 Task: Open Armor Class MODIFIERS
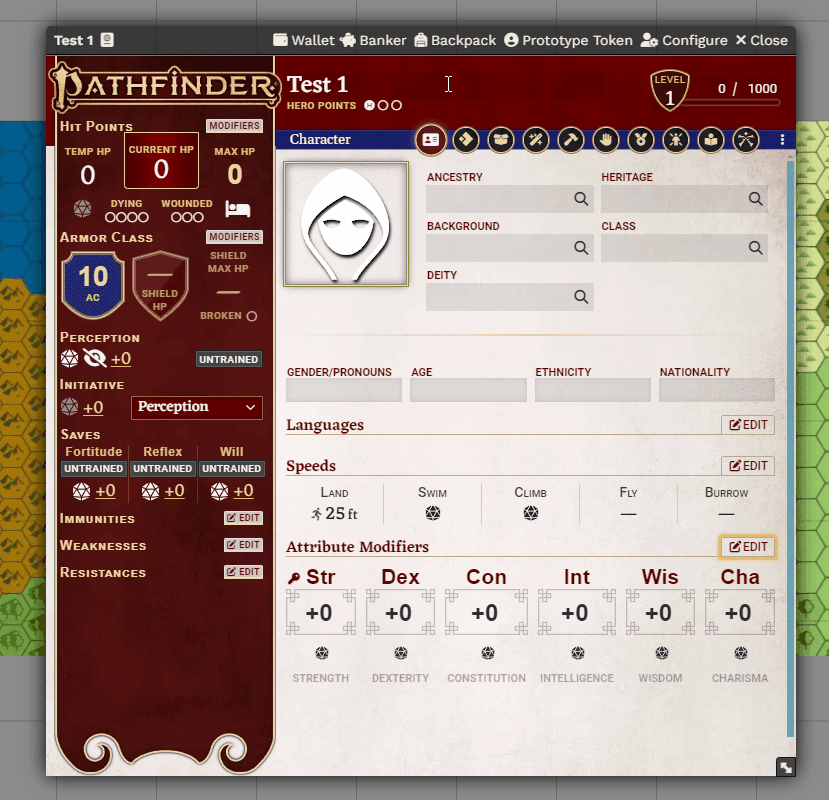[x=234, y=236]
